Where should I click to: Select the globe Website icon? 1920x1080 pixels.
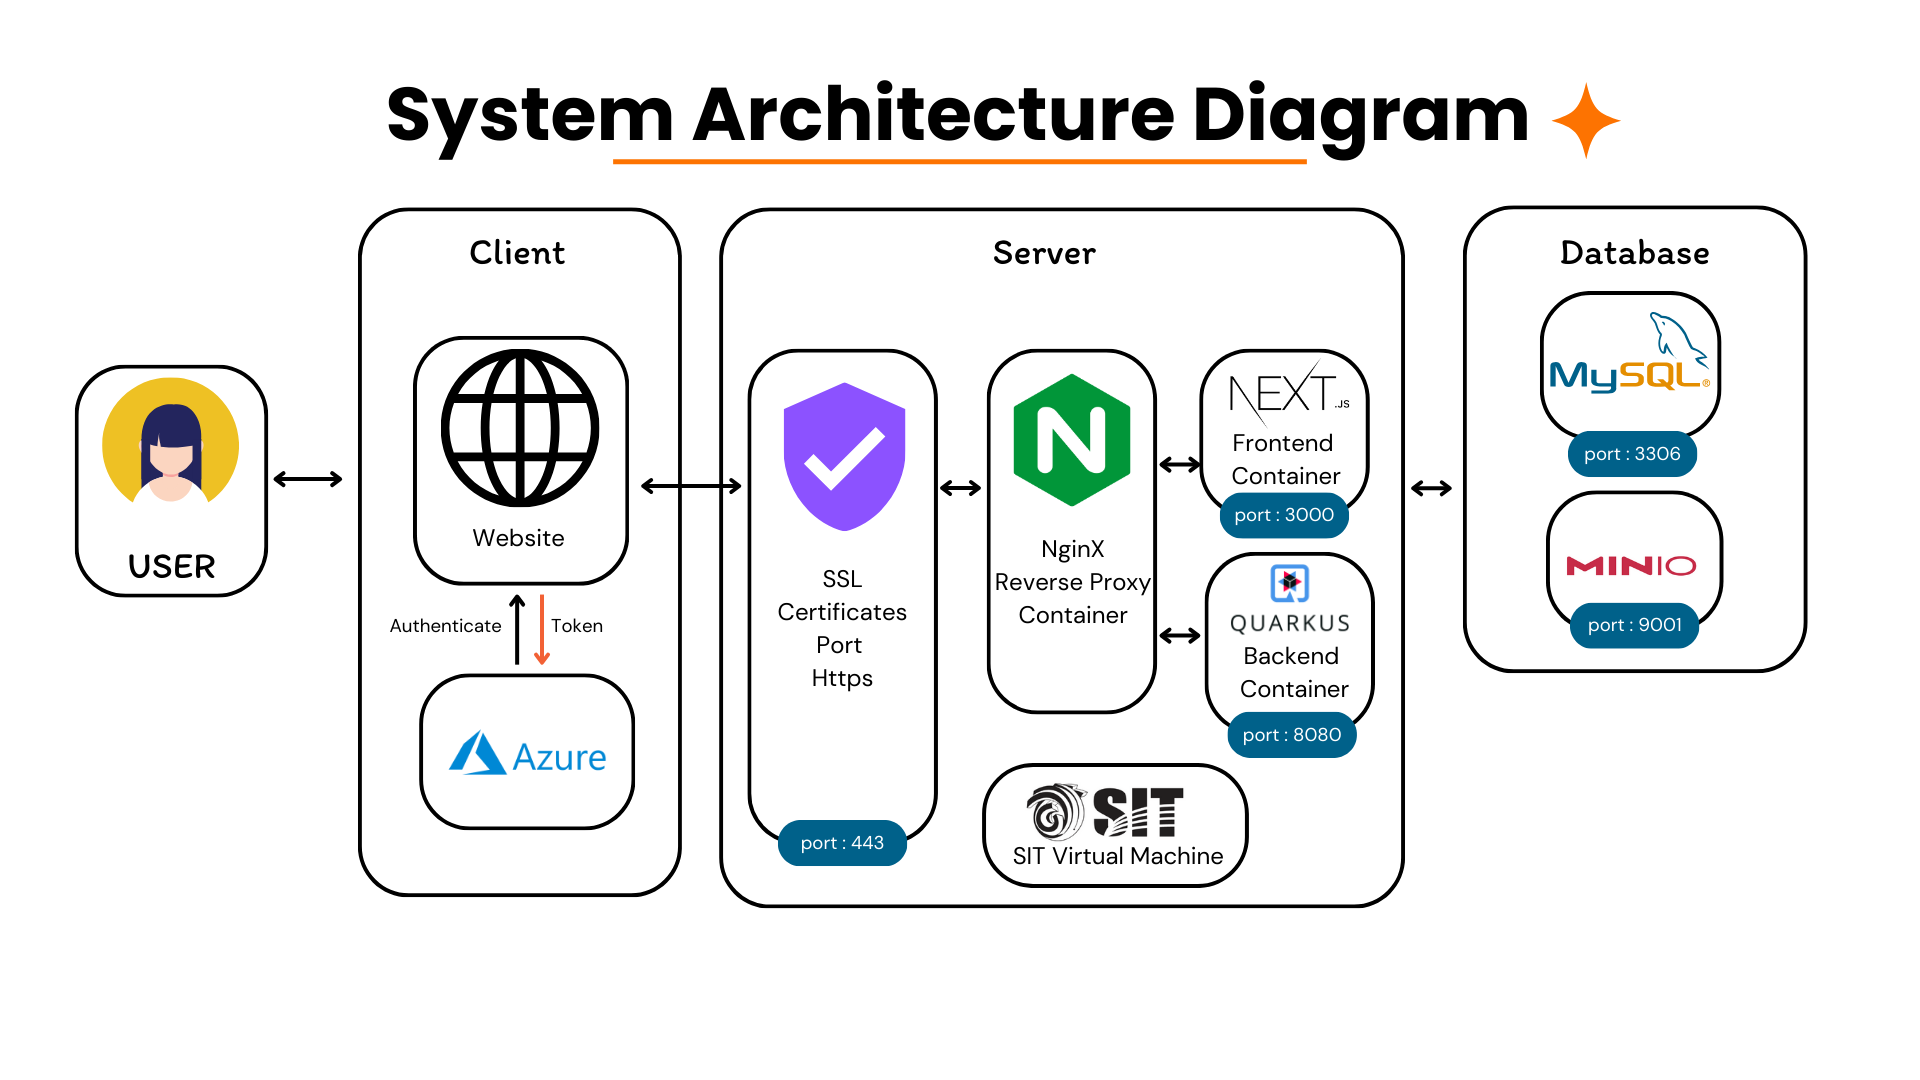click(520, 428)
